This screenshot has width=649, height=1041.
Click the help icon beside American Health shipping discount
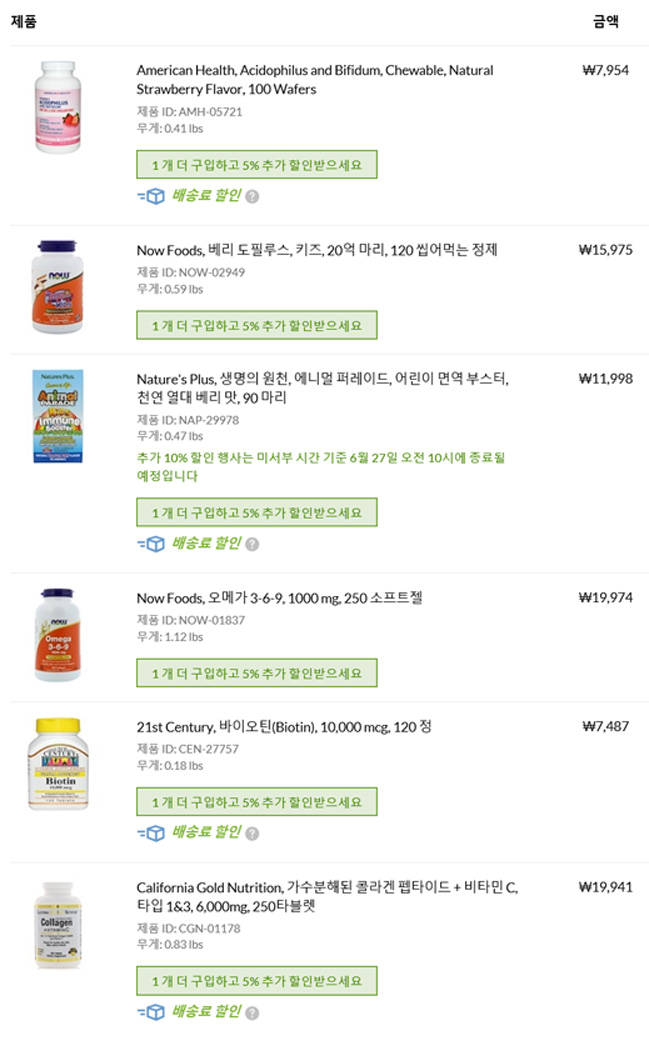252,197
